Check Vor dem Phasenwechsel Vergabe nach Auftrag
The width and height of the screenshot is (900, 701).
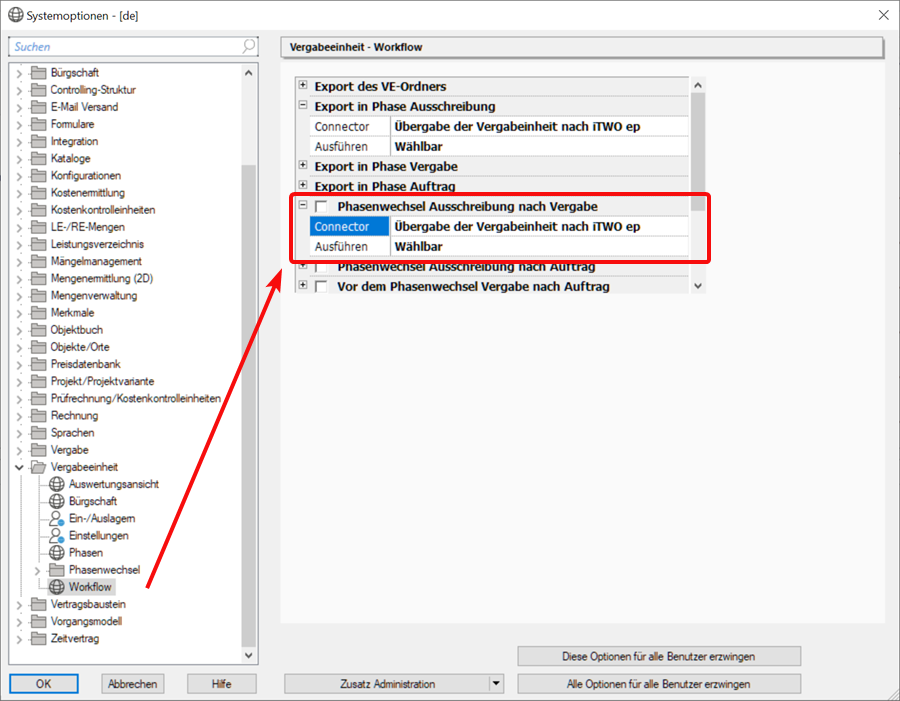tap(321, 287)
